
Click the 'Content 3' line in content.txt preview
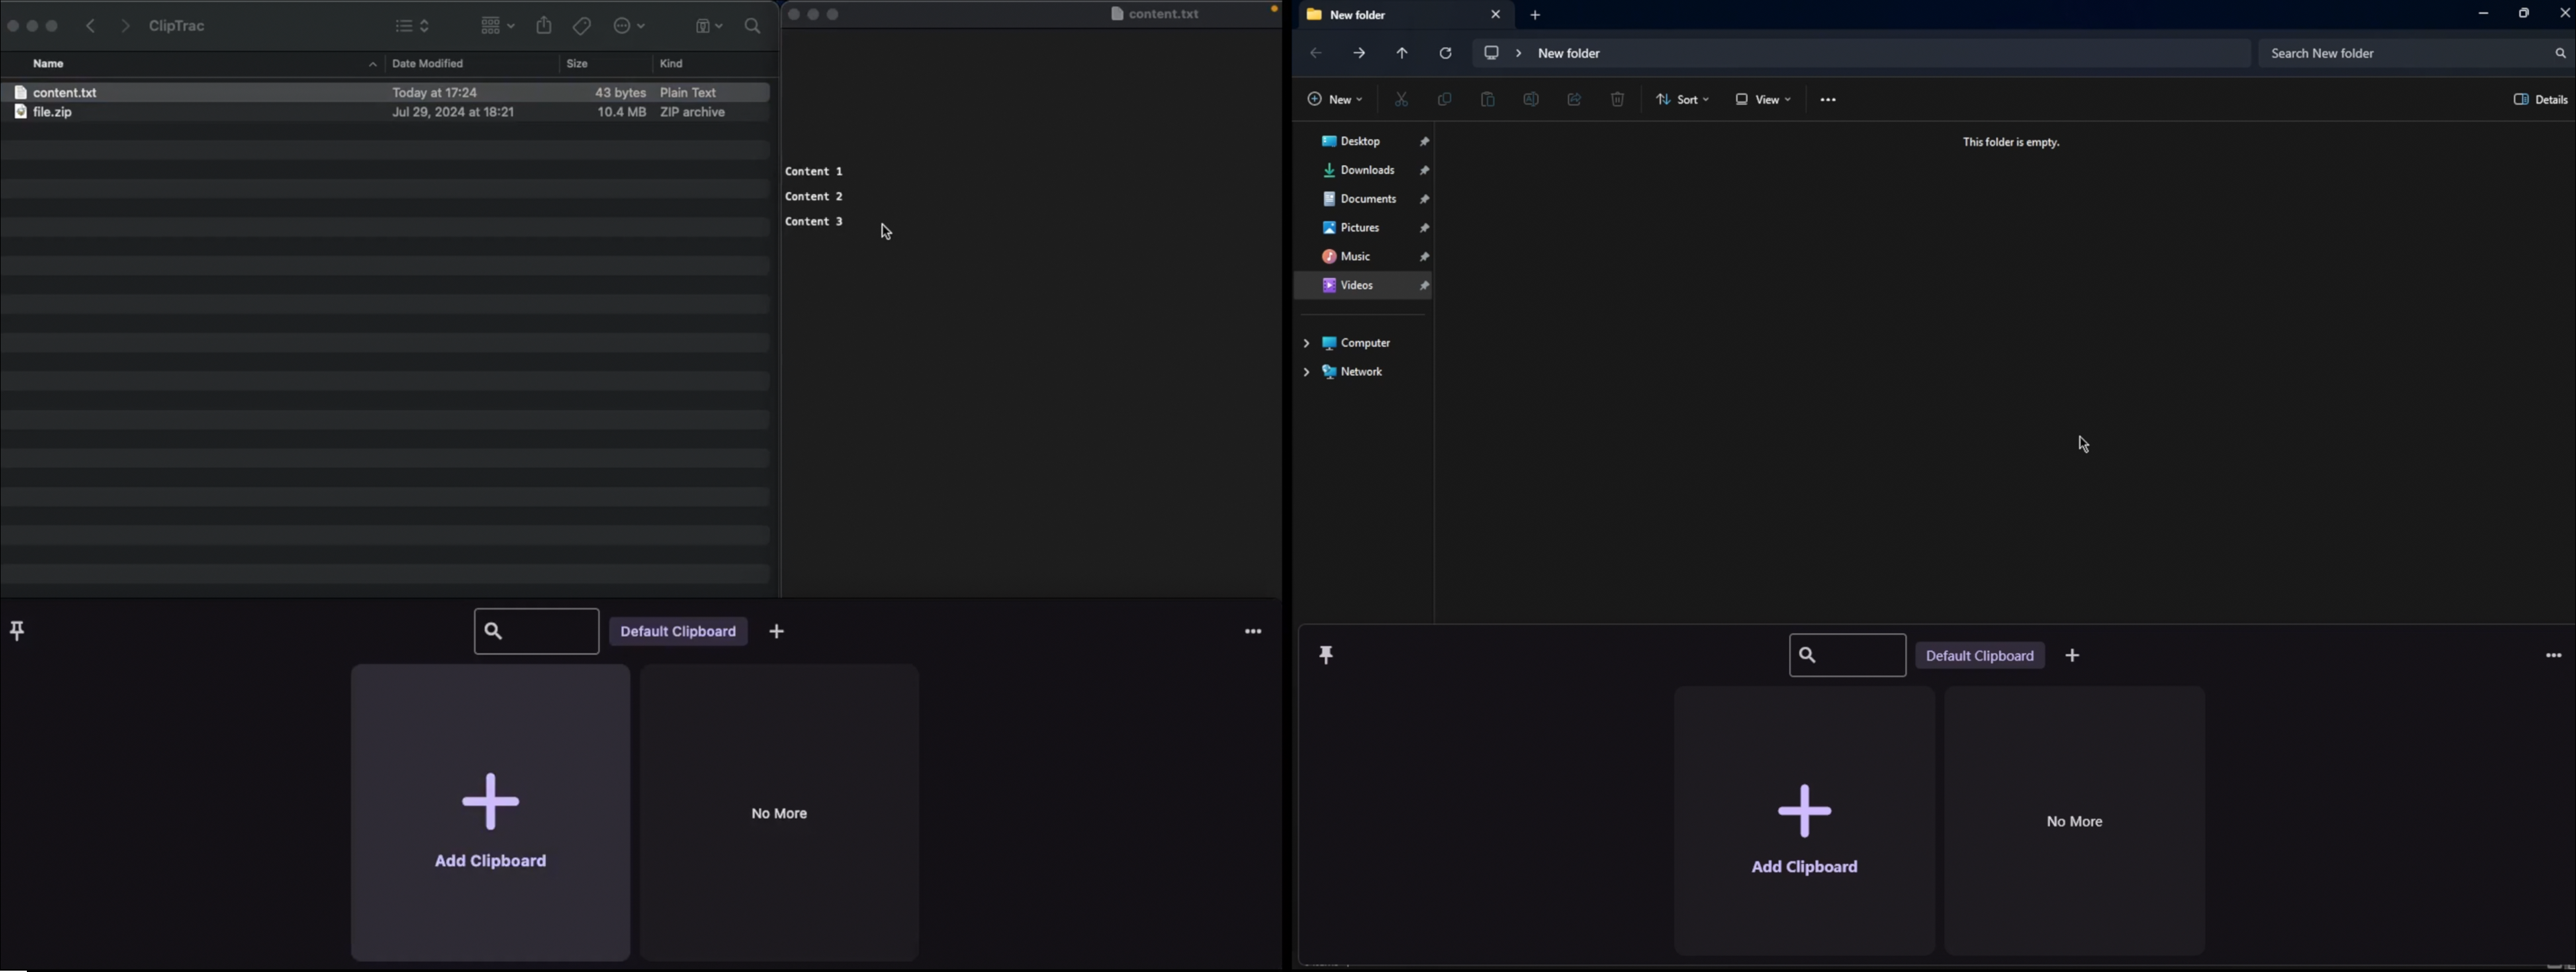[814, 222]
